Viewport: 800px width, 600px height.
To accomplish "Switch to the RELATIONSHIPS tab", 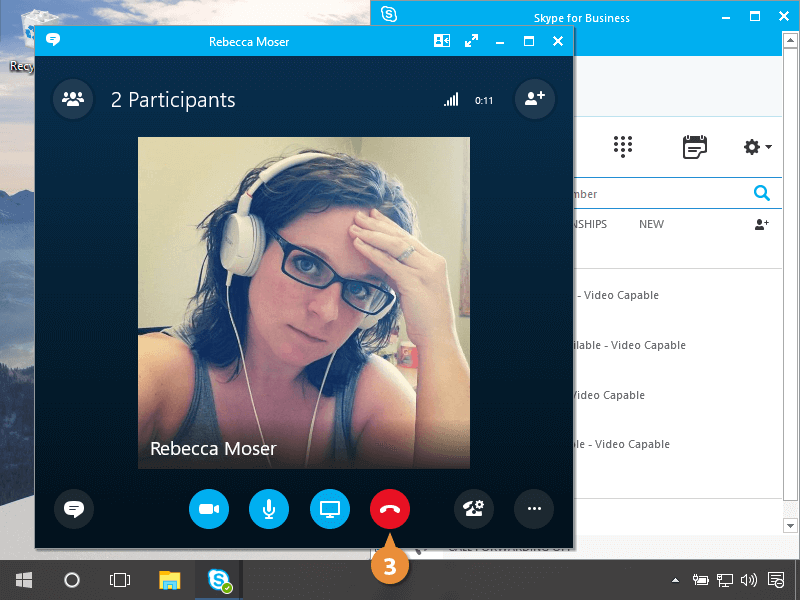I will point(590,224).
